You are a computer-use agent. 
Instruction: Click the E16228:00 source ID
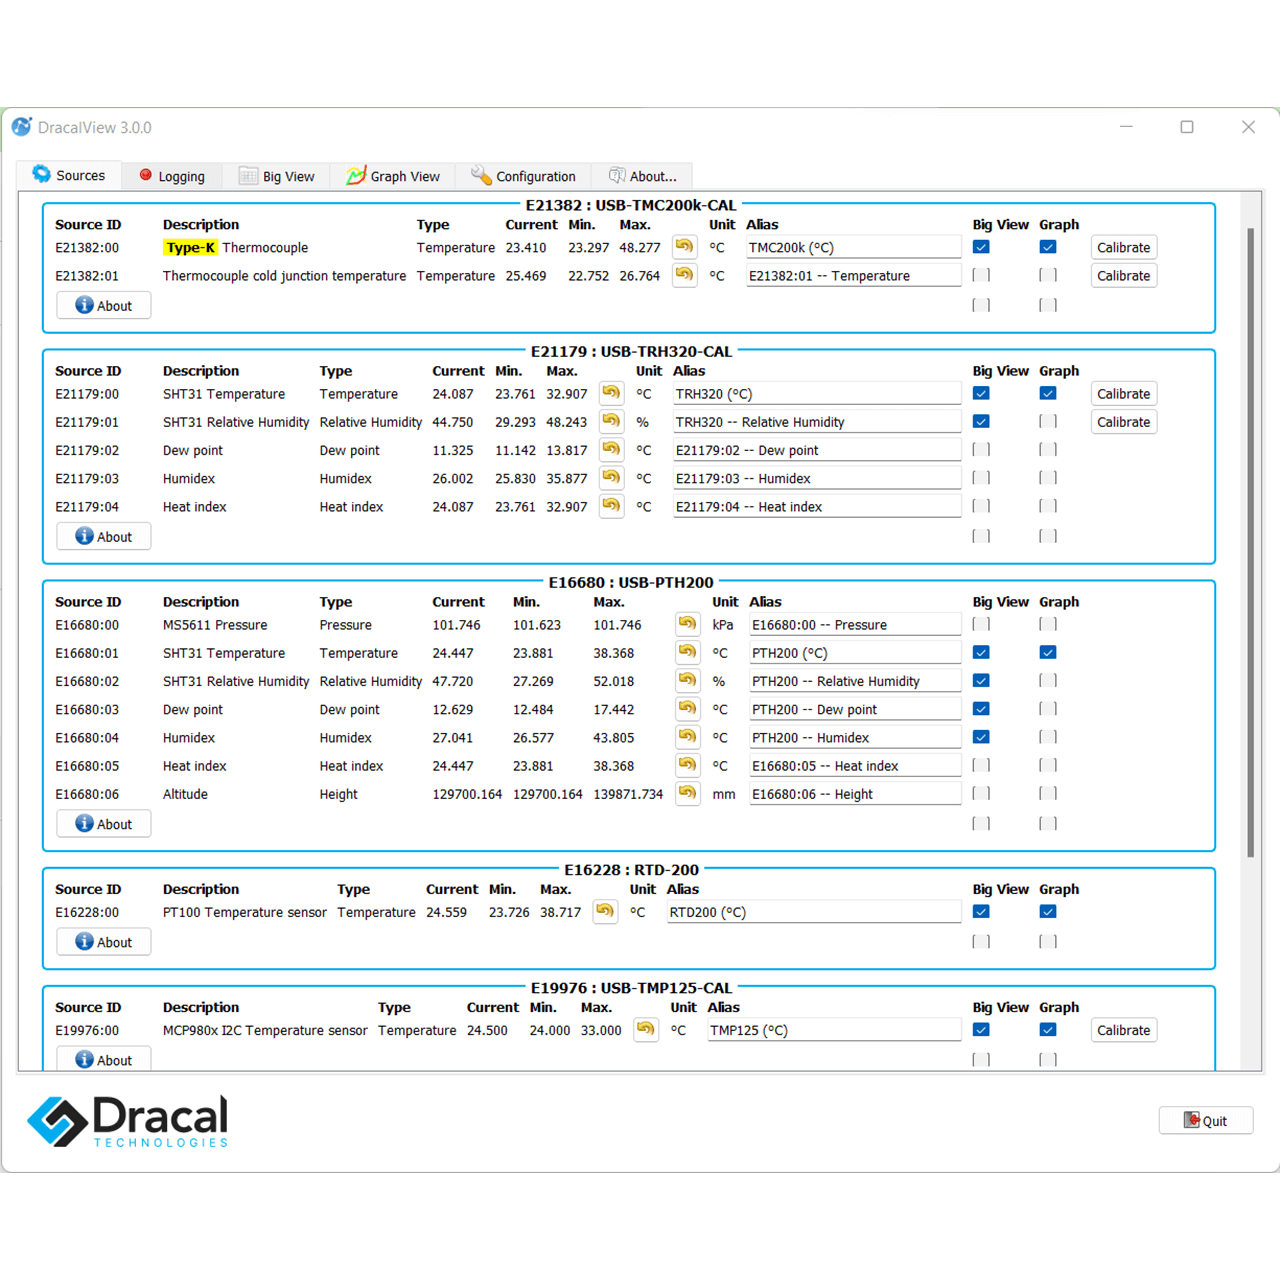click(87, 912)
